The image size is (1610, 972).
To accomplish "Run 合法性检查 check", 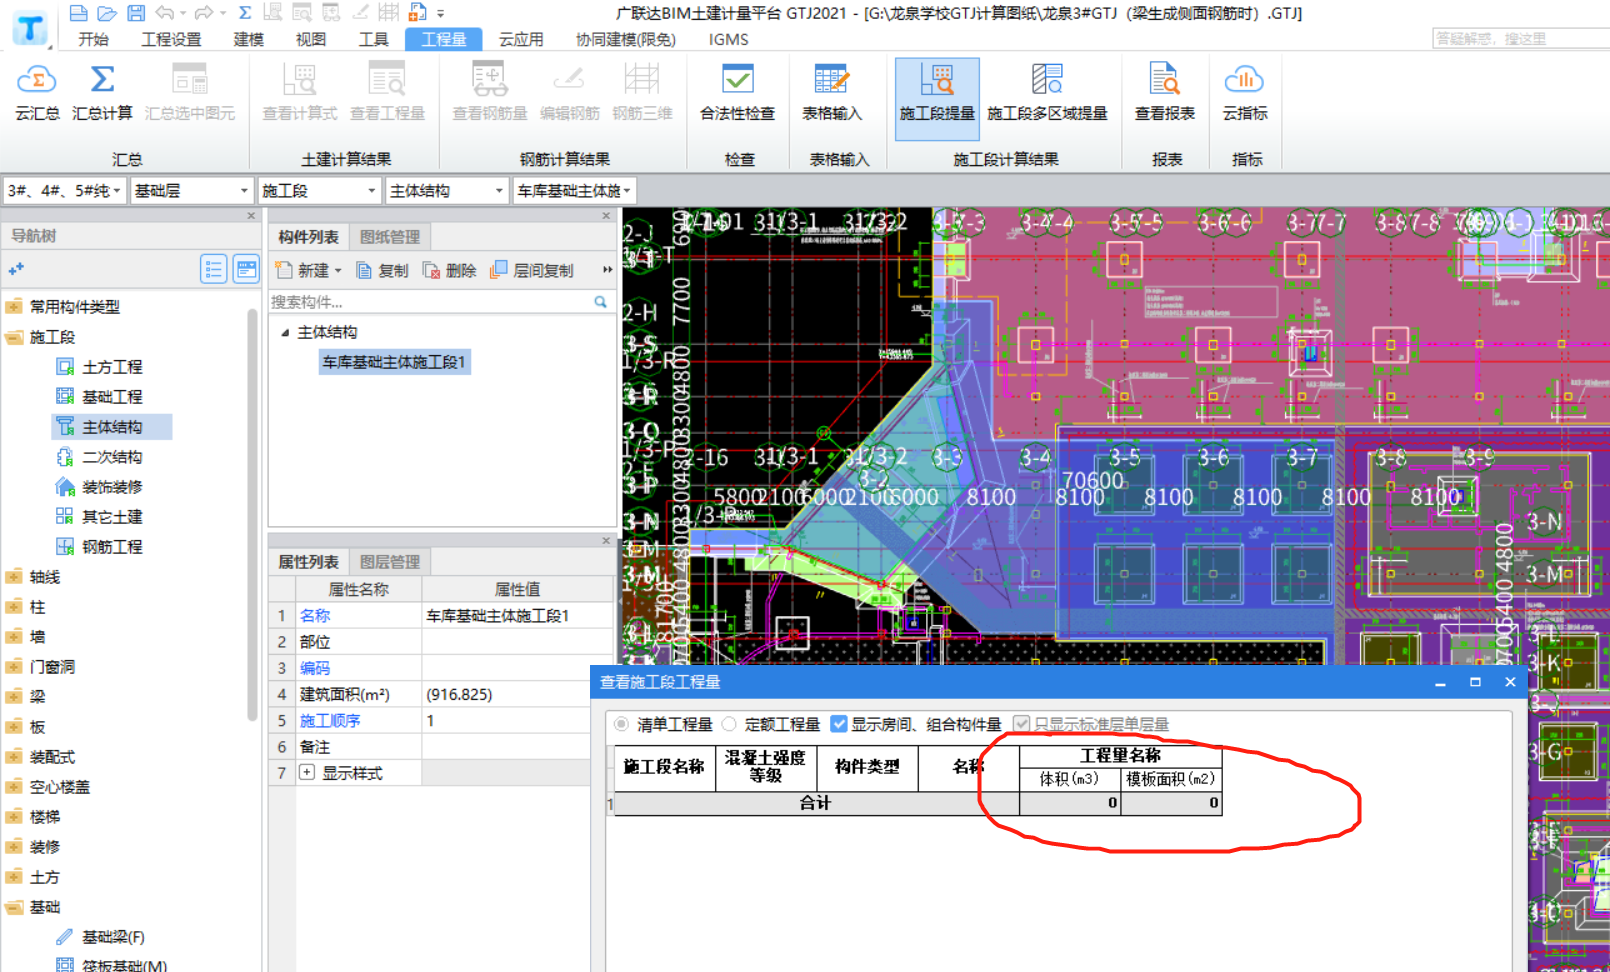I will click(737, 92).
